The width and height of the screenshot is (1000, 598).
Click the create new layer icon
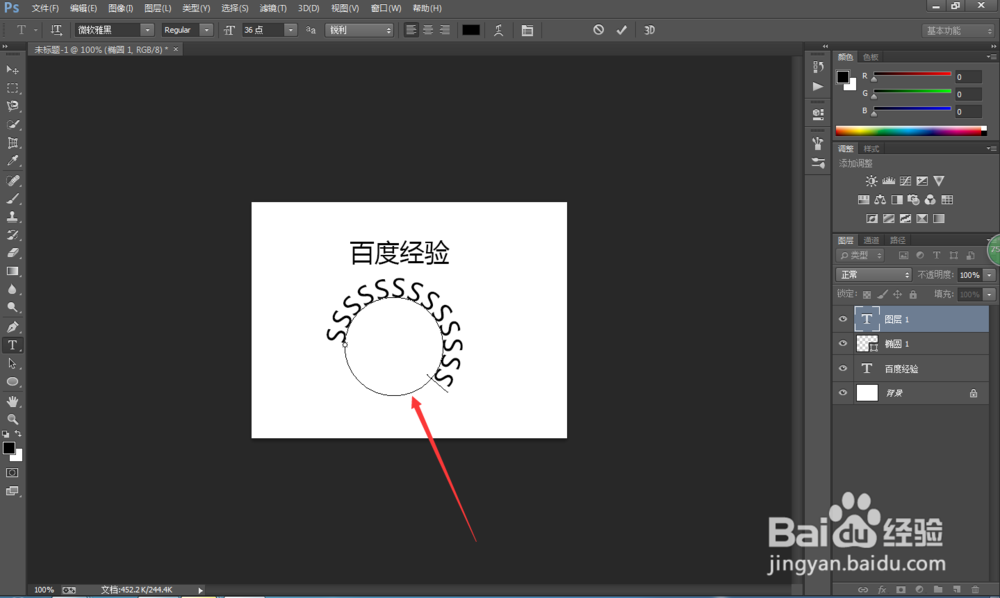(957, 590)
